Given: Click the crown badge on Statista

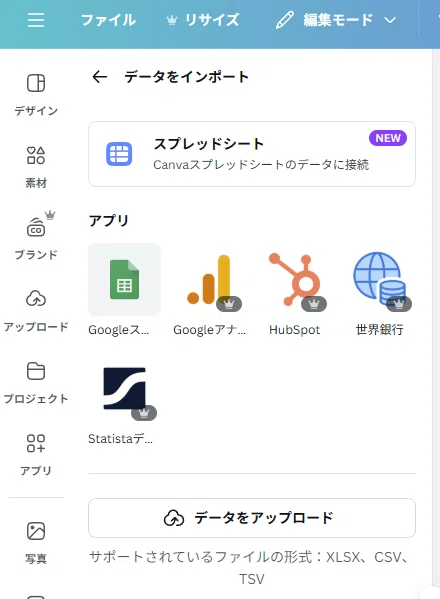Looking at the screenshot, I should tap(144, 413).
